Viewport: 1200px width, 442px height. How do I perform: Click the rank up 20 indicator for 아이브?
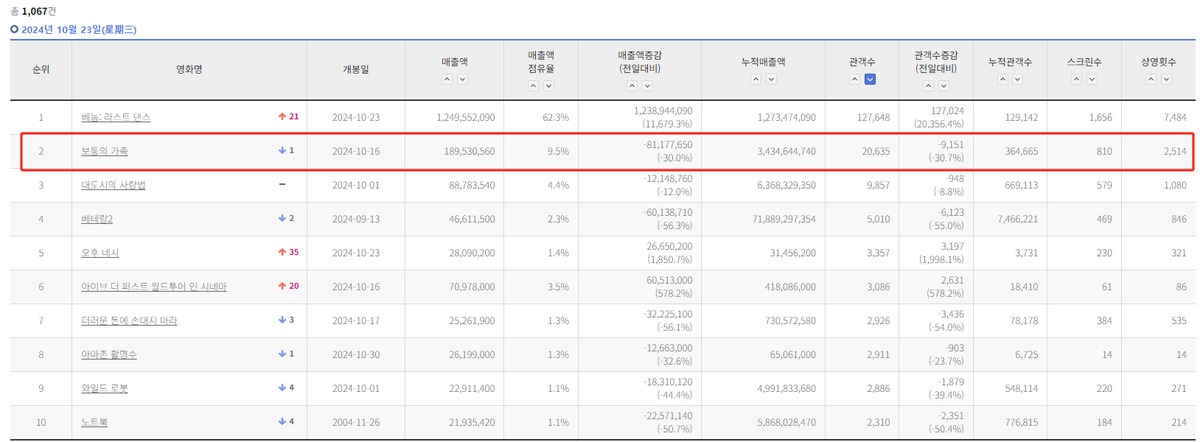pos(288,287)
